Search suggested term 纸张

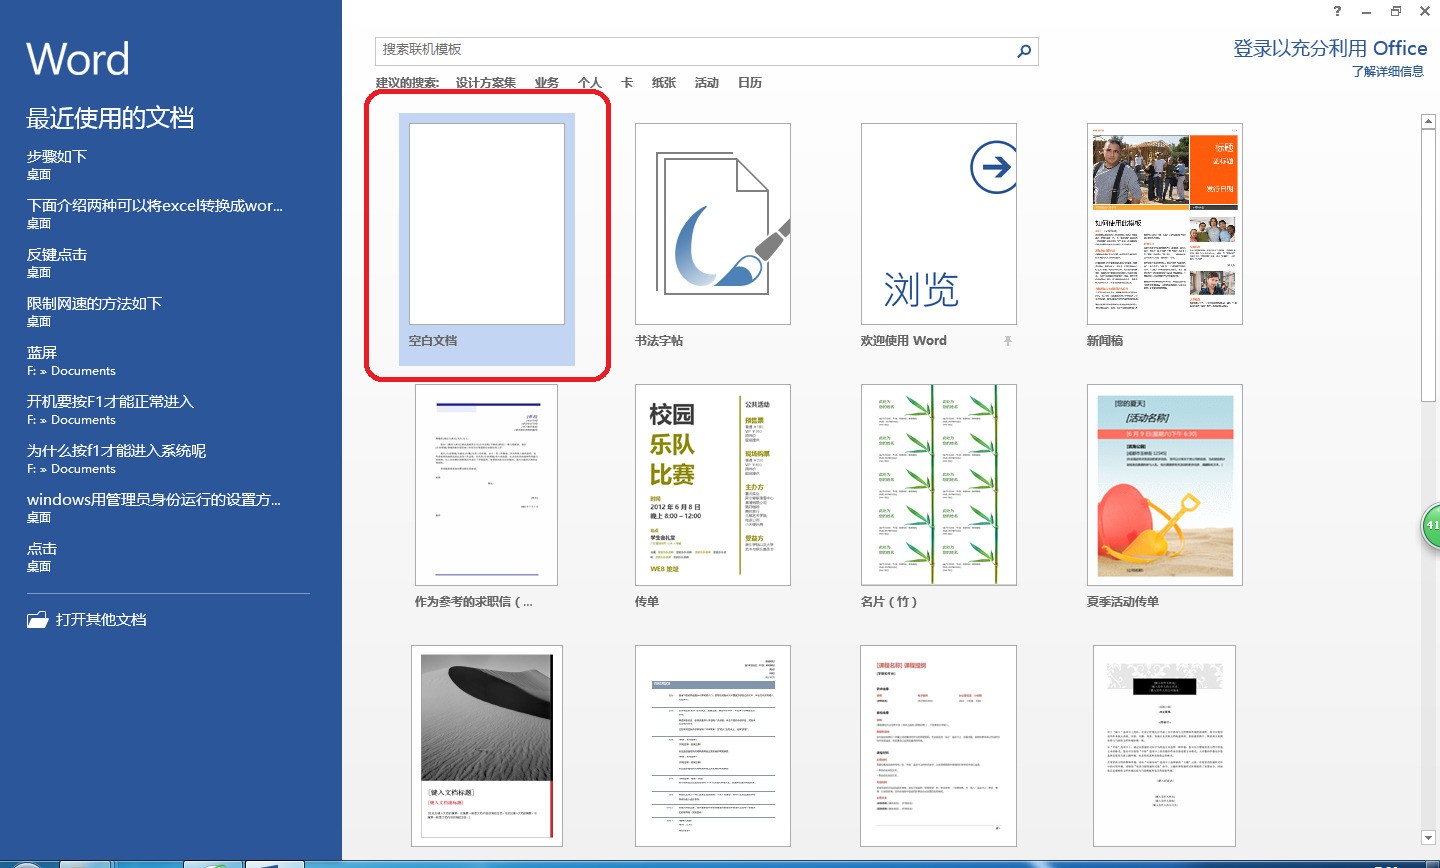point(664,83)
